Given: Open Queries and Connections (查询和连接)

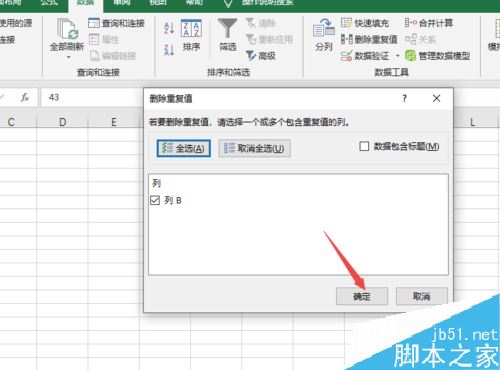Looking at the screenshot, I should pyautogui.click(x=116, y=23).
